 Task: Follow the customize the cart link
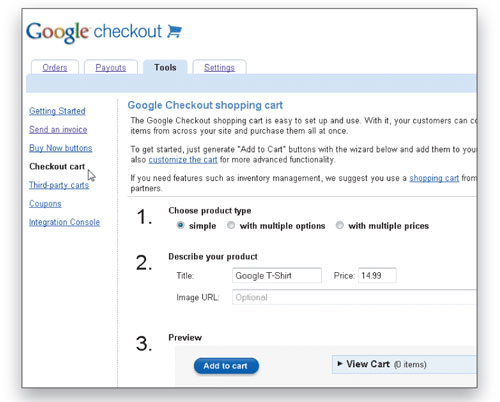point(183,160)
